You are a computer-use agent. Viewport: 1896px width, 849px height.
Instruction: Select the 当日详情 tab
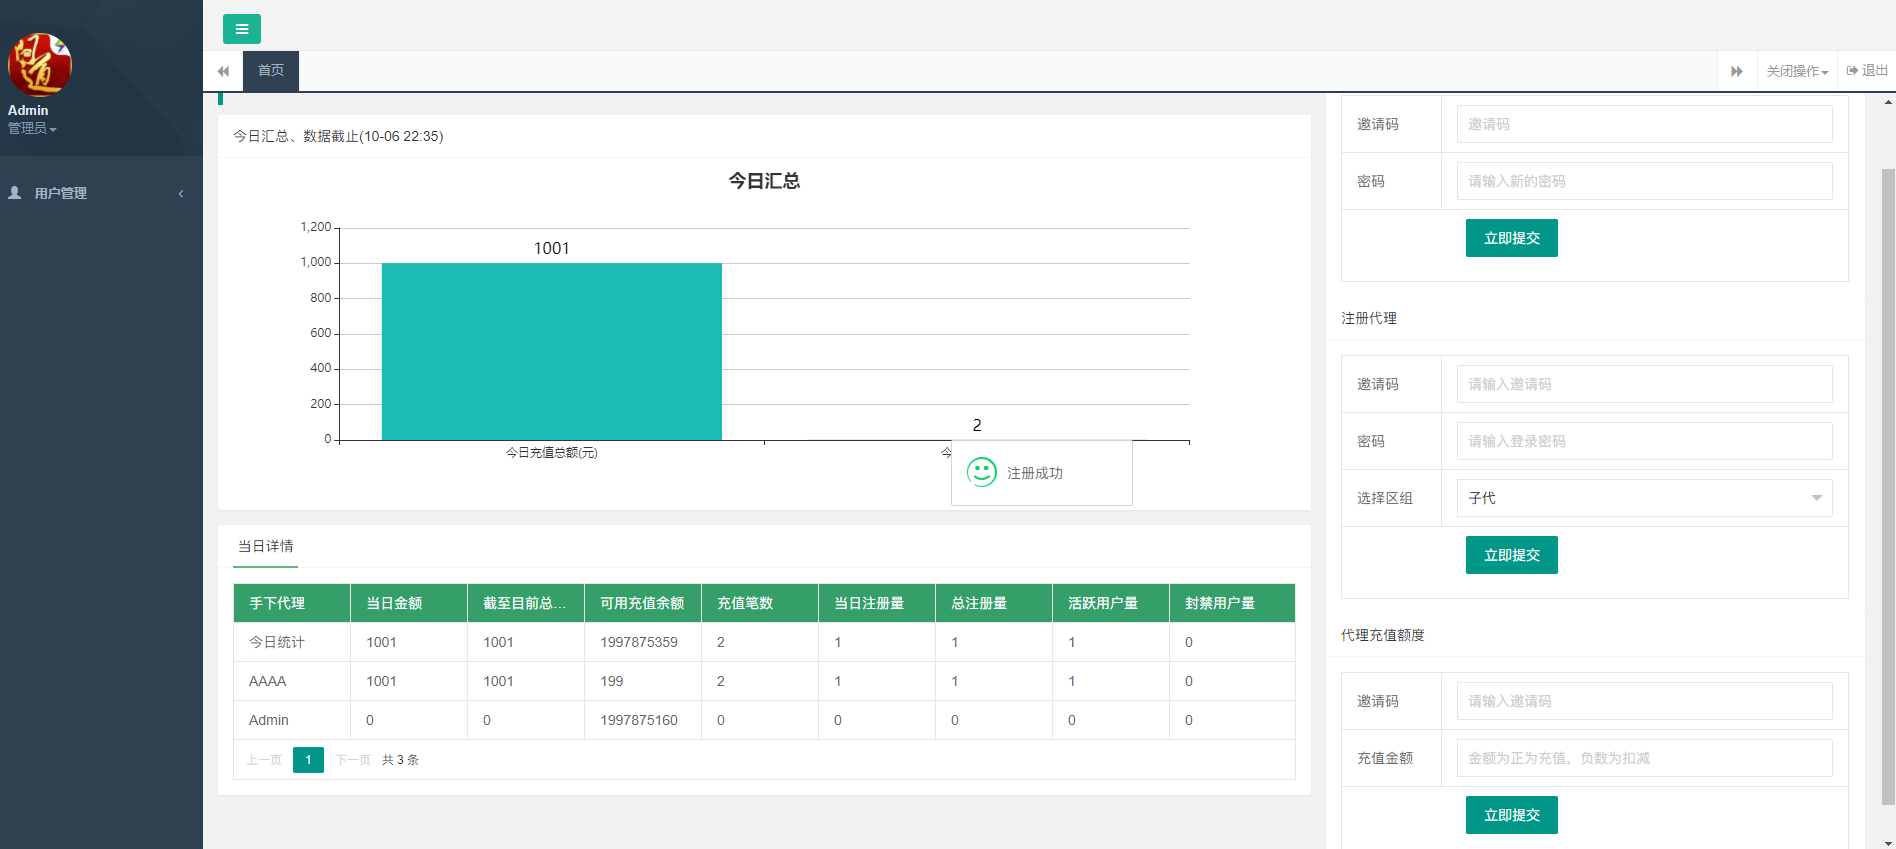(265, 546)
